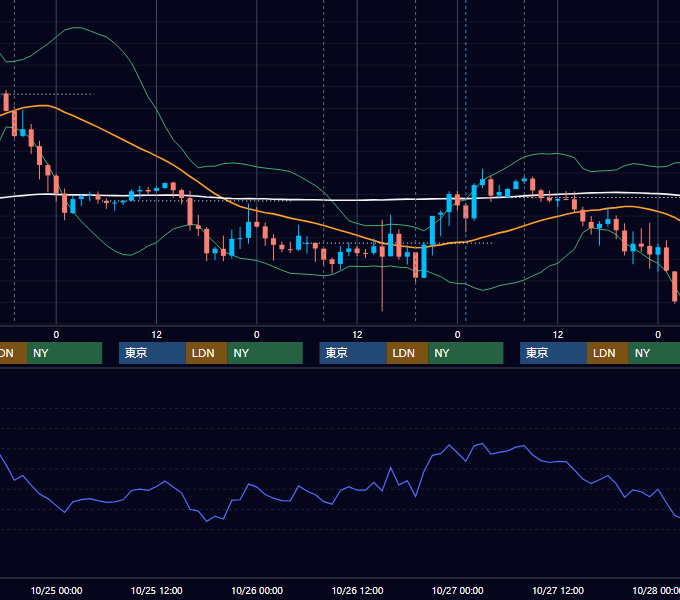The height and width of the screenshot is (600, 680).
Task: Click the 10/25 00:00 date label
Action: pyautogui.click(x=56, y=590)
